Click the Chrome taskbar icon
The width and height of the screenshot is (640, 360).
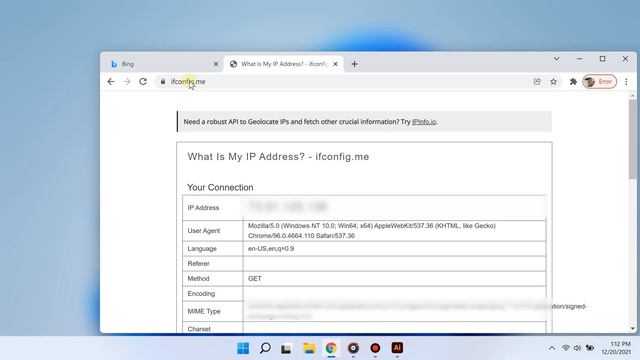[x=331, y=348]
